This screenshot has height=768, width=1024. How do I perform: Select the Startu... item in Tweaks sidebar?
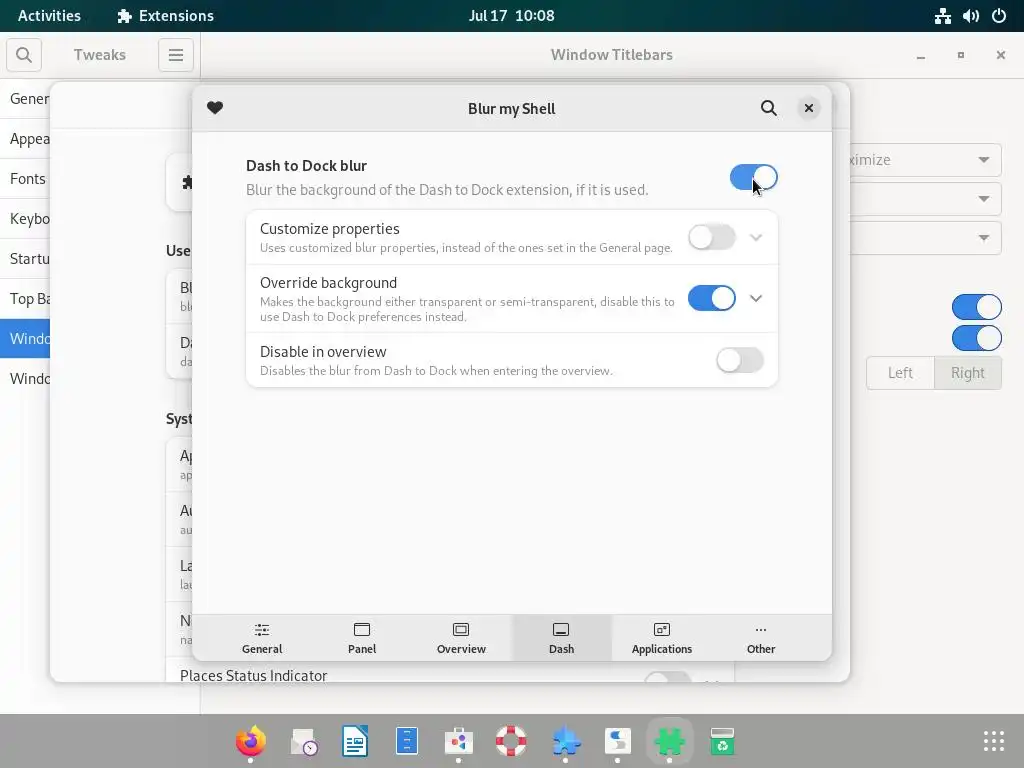pyautogui.click(x=25, y=259)
